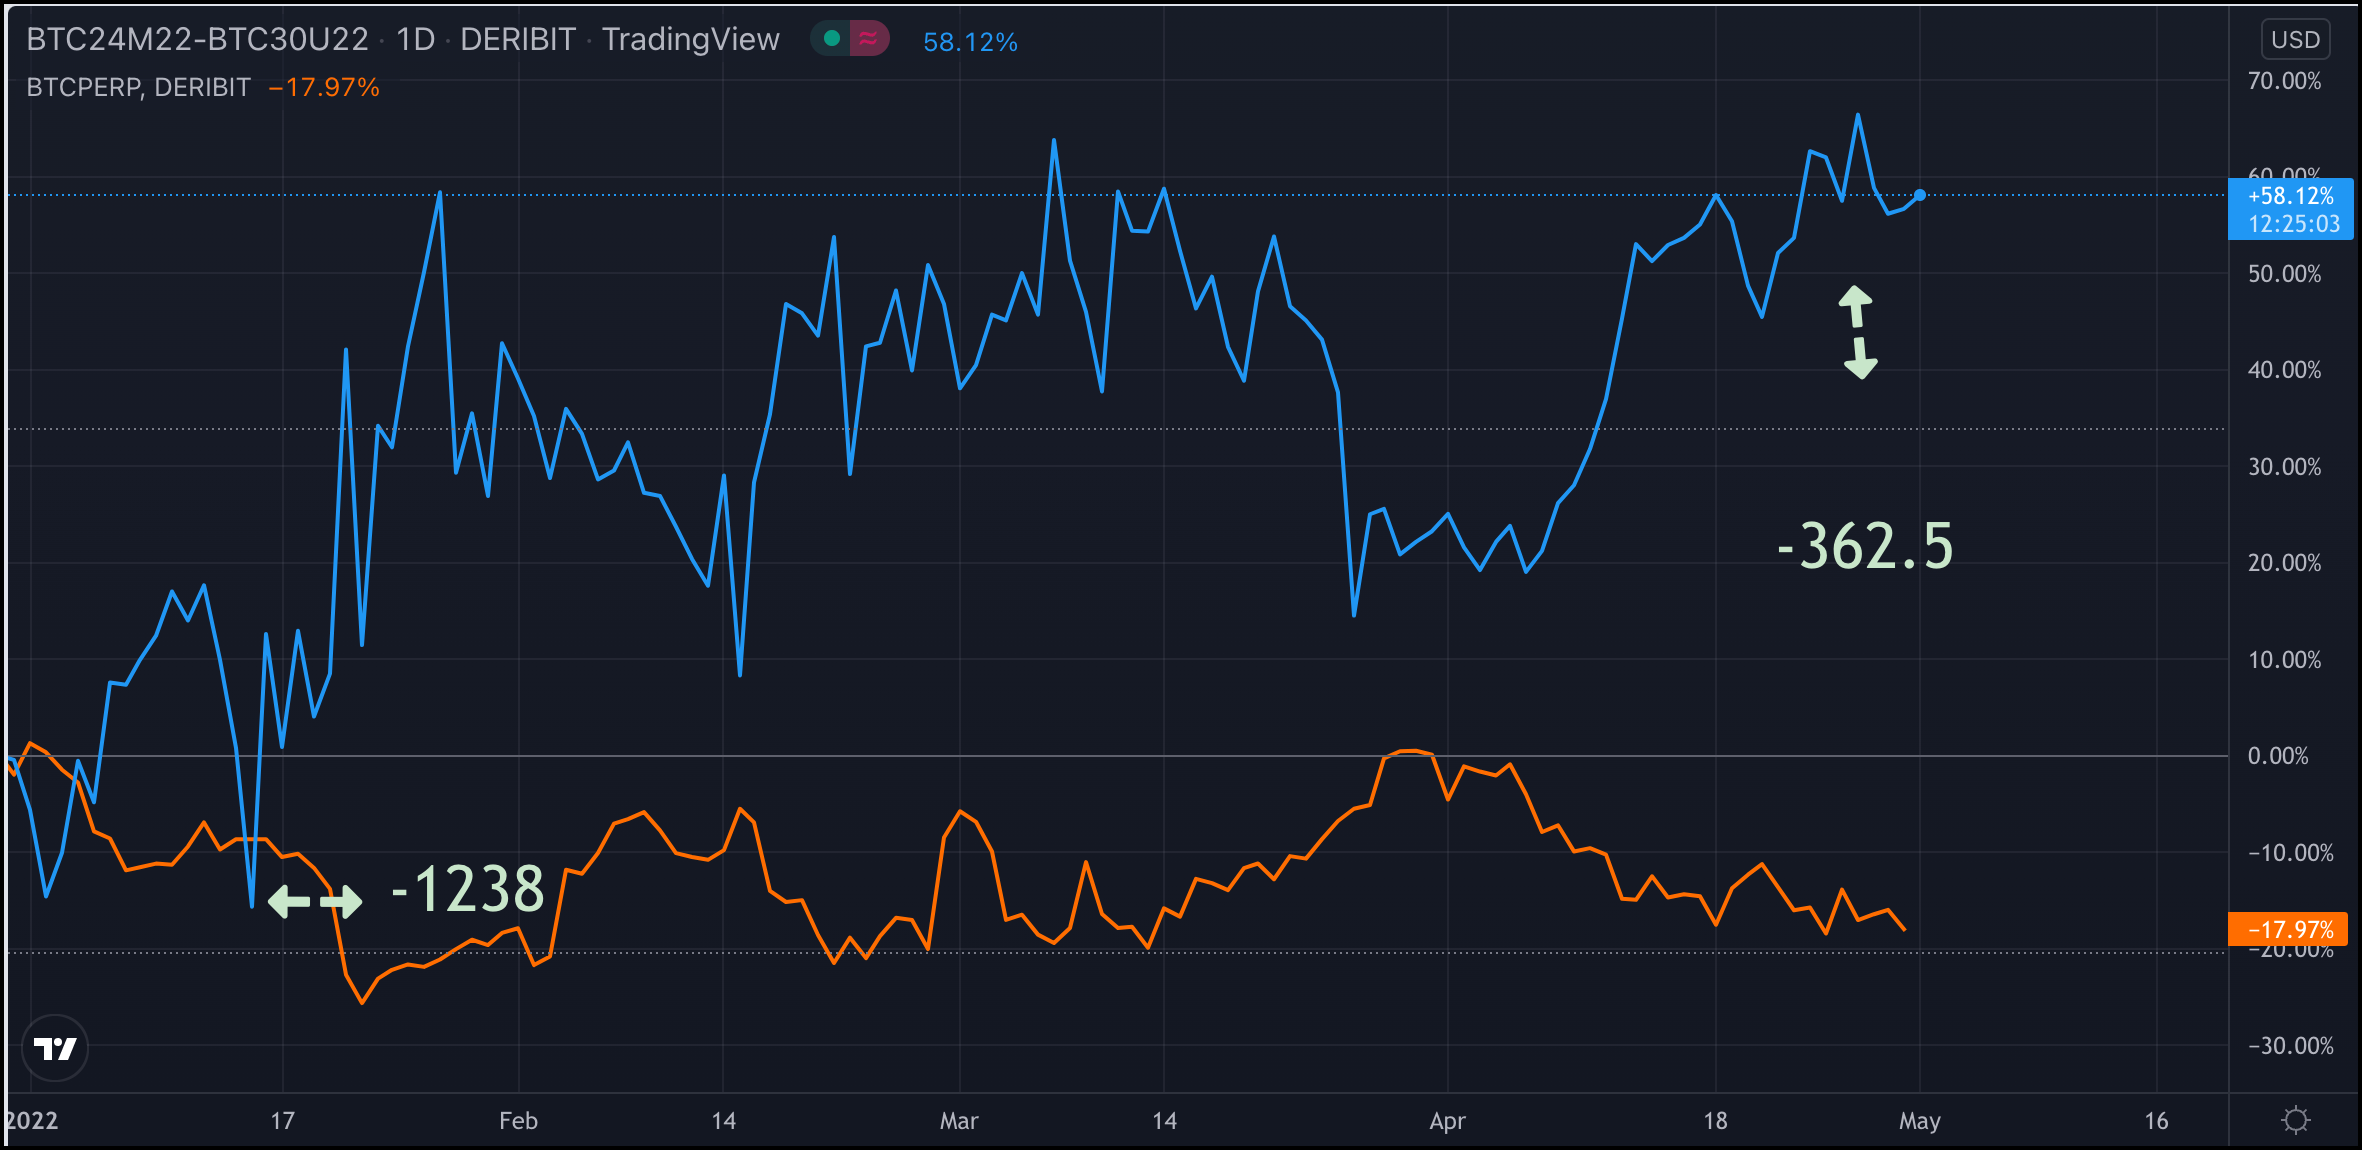Image resolution: width=2362 pixels, height=1150 pixels.
Task: Click the BTC24M22-BTC30U22 symbol title
Action: (x=197, y=39)
